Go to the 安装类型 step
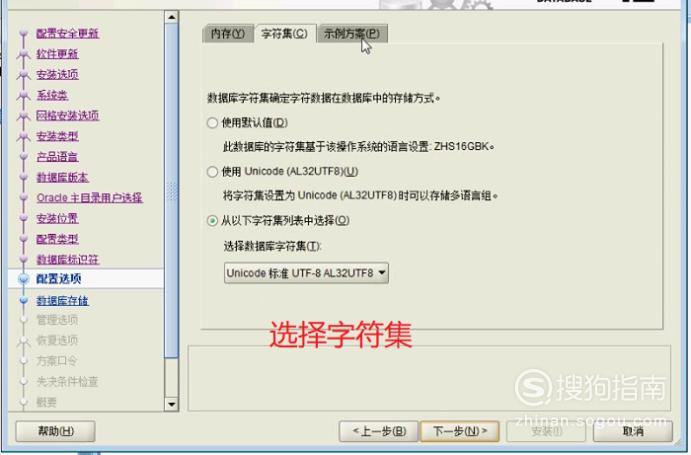 (57, 136)
